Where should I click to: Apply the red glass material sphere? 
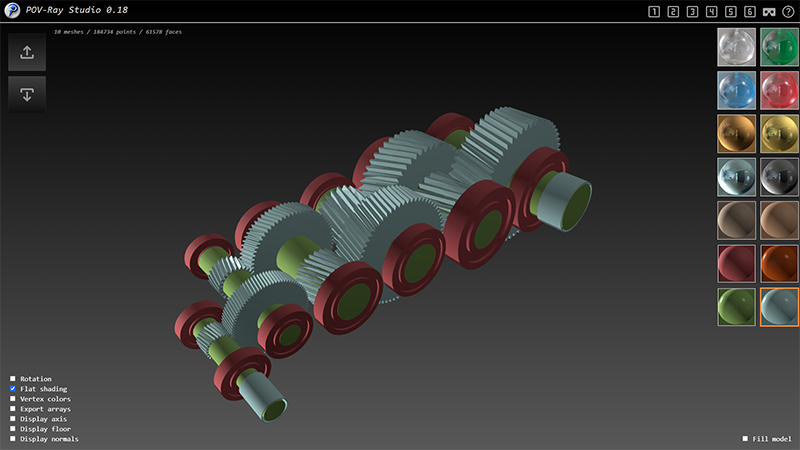pos(779,90)
